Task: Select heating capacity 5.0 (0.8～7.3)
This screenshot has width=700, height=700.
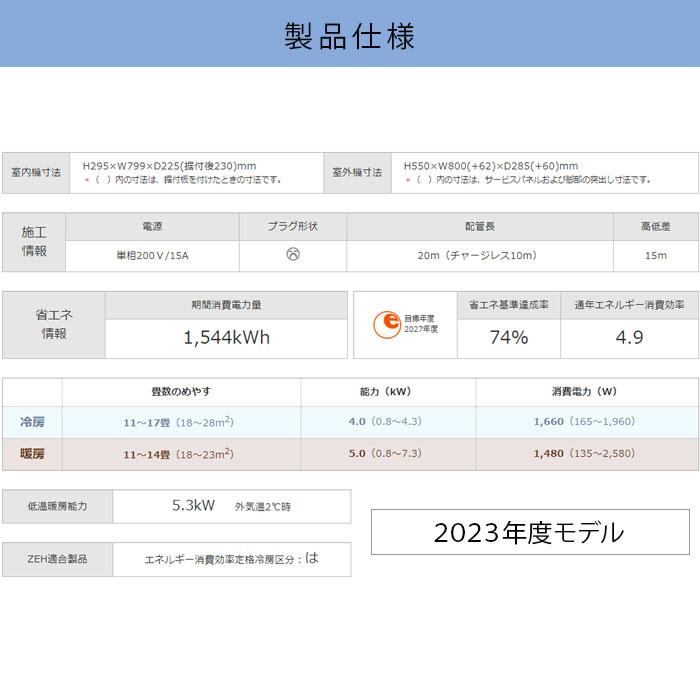Action: [385, 454]
